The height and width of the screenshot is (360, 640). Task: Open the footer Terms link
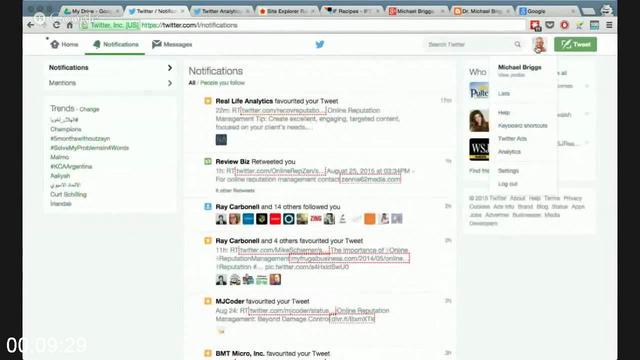pyautogui.click(x=552, y=198)
